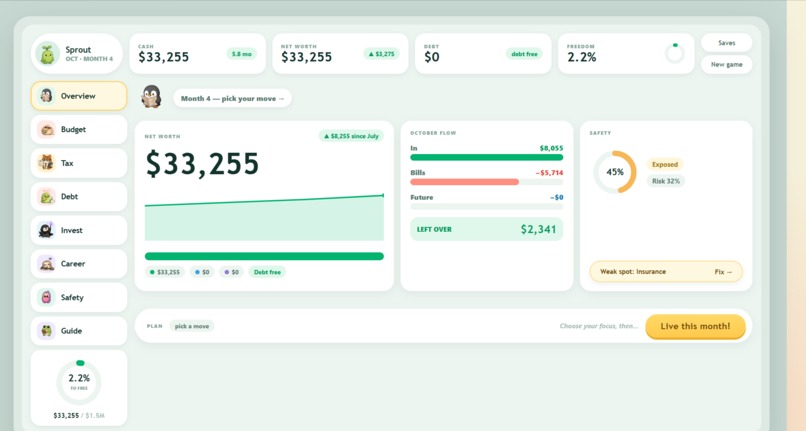Open the Invest section
This screenshot has height=431, width=806.
[x=79, y=230]
